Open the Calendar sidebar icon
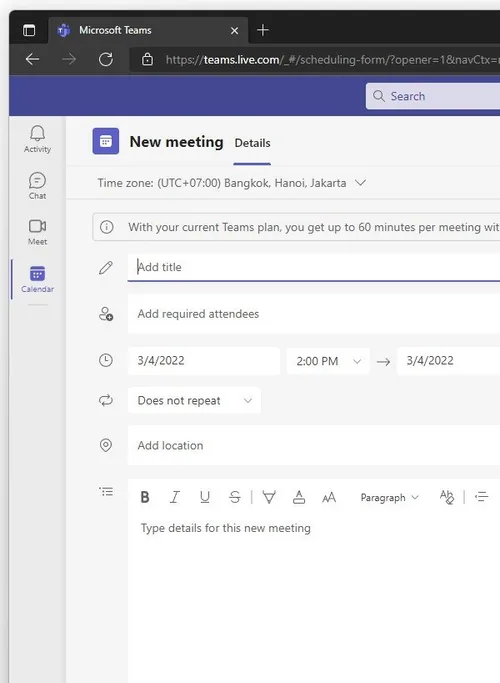500x683 pixels. 37,274
